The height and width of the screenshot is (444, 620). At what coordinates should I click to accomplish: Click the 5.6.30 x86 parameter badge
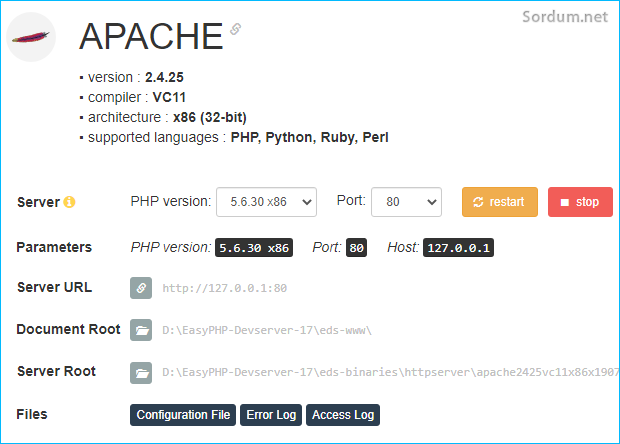click(x=254, y=248)
